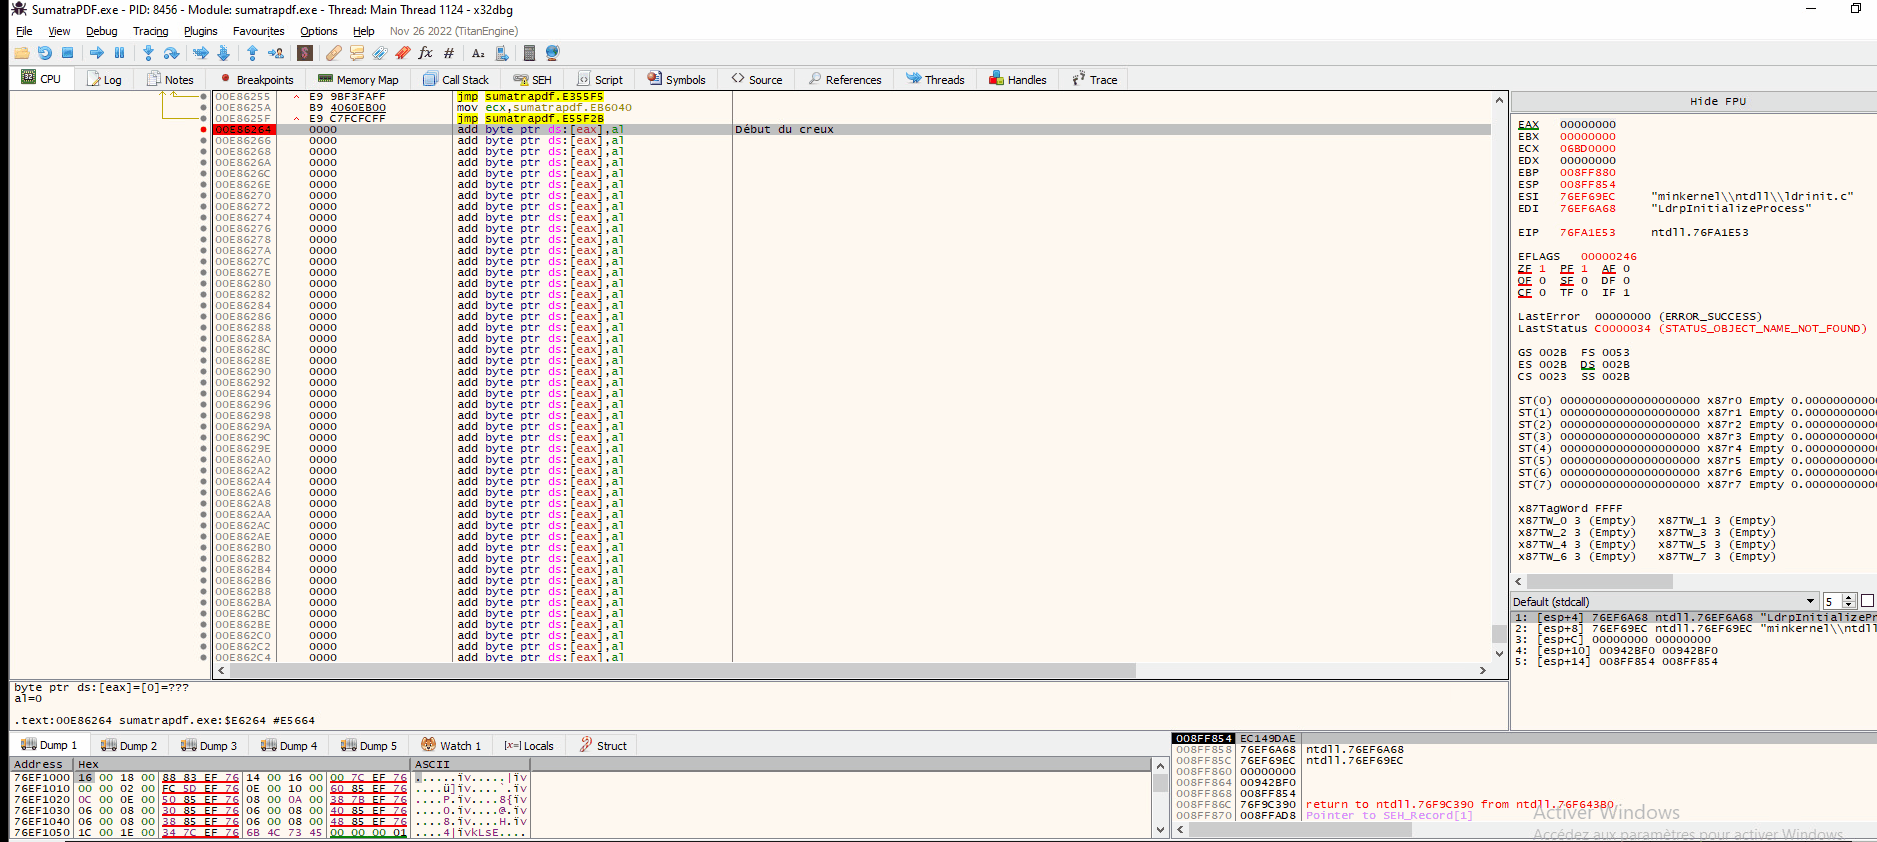1877x842 pixels.
Task: Click the Open file toolbar icon
Action: pos(22,53)
